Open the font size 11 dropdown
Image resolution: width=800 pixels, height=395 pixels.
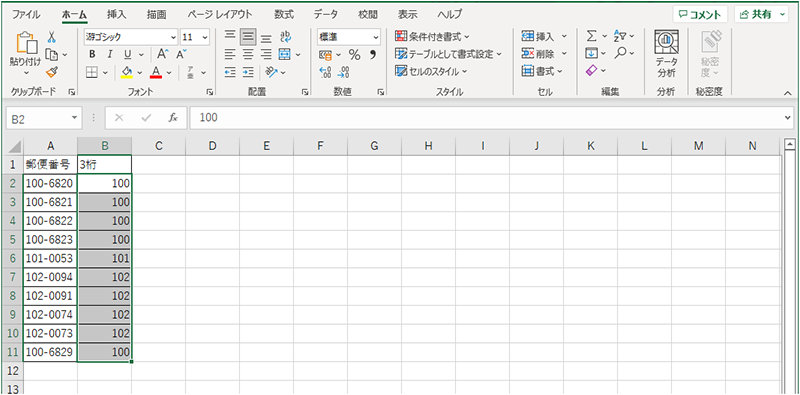[205, 37]
